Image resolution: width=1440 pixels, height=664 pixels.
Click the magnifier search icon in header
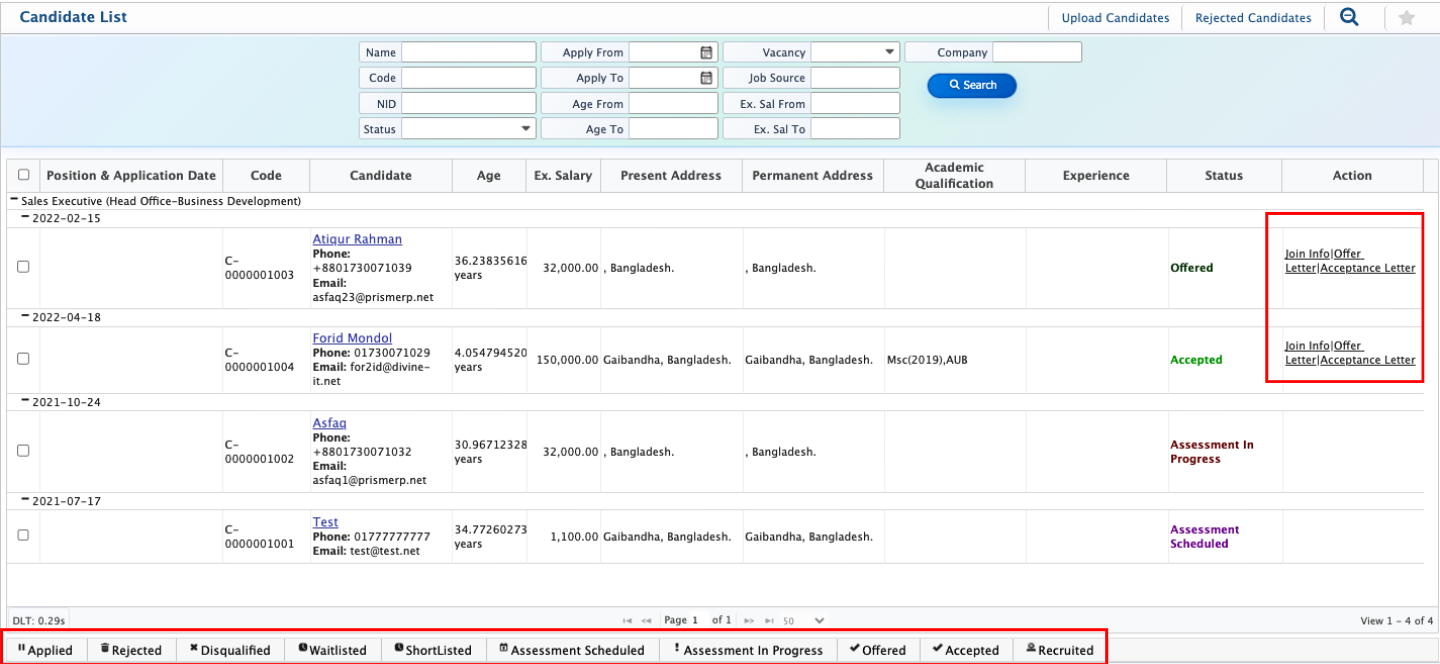[x=1349, y=17]
